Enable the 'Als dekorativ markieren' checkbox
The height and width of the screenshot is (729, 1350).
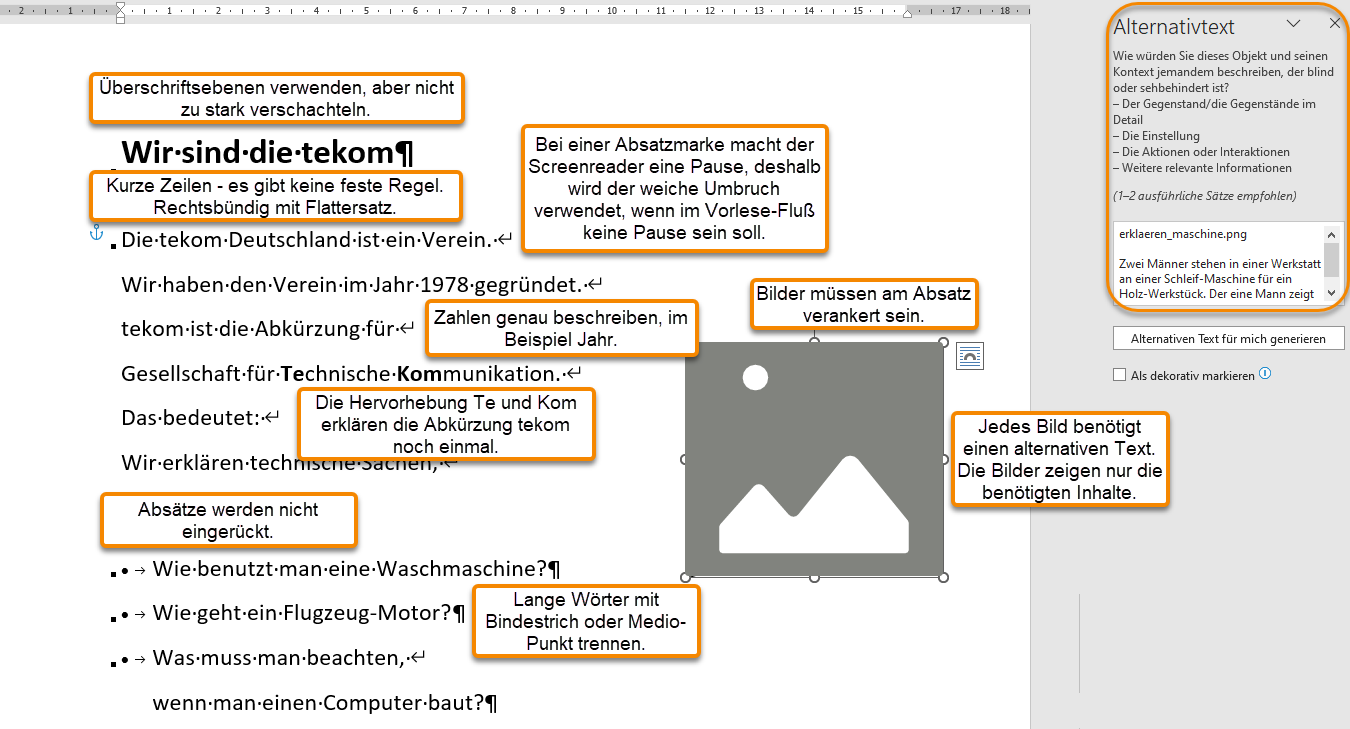click(x=1119, y=375)
